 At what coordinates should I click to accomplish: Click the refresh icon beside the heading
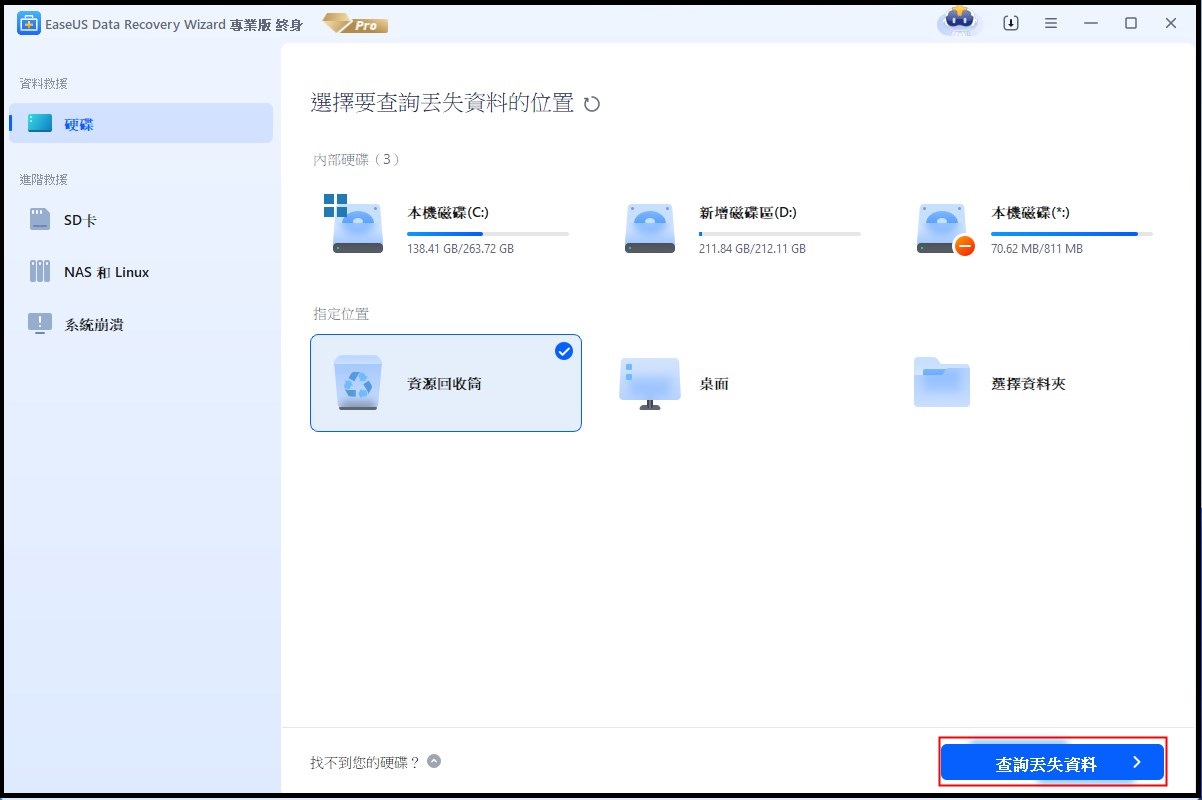pos(592,104)
